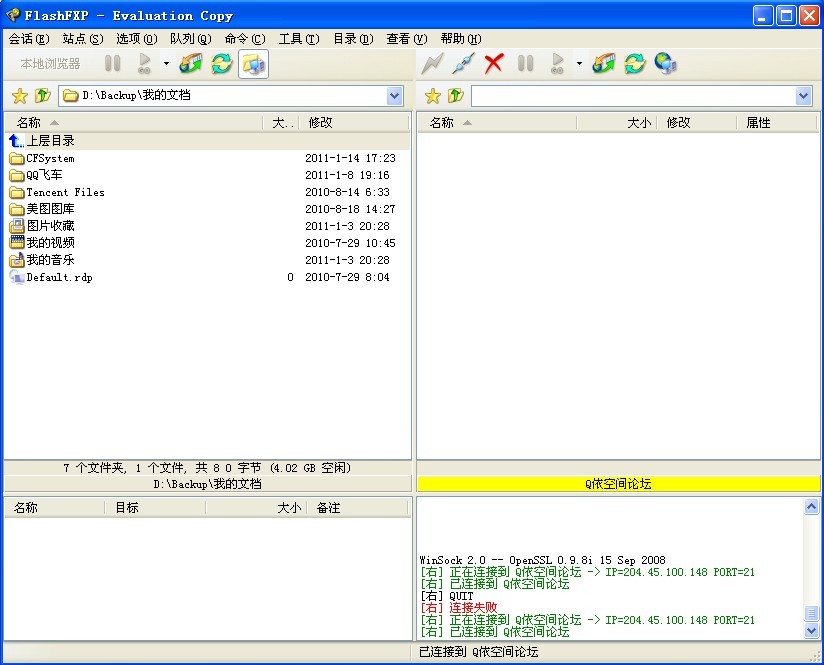Screen dimensions: 824x665
Task: Expand the remote path dropdown
Action: 804,96
